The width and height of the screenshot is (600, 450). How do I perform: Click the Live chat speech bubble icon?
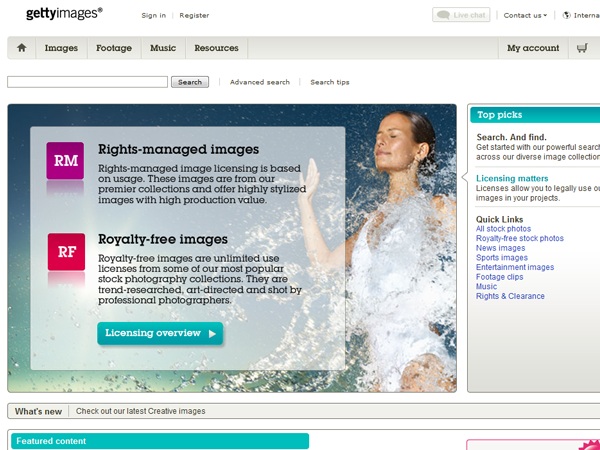[x=443, y=15]
